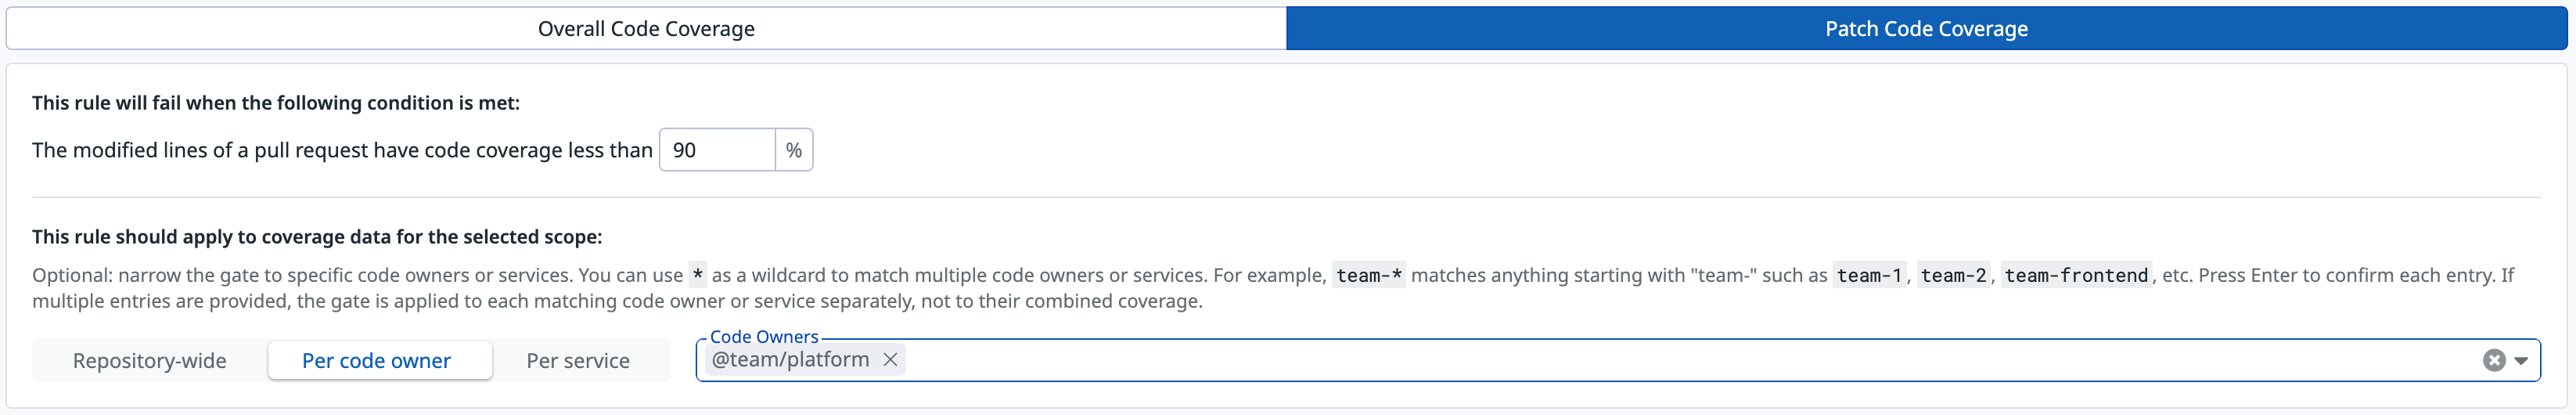Clear all Code Owners entries with circled X
Viewport: 2576px width, 415px height.
(2494, 361)
